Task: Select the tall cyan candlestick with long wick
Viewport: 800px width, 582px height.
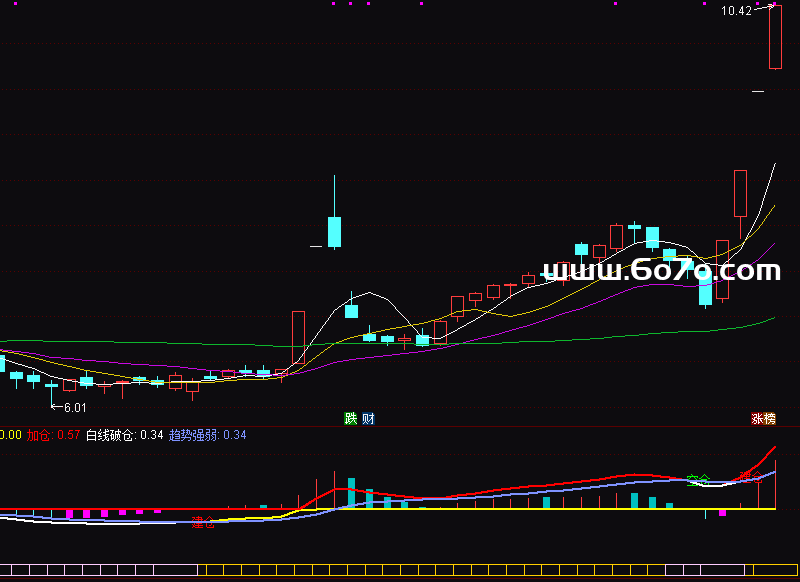Action: coord(334,231)
